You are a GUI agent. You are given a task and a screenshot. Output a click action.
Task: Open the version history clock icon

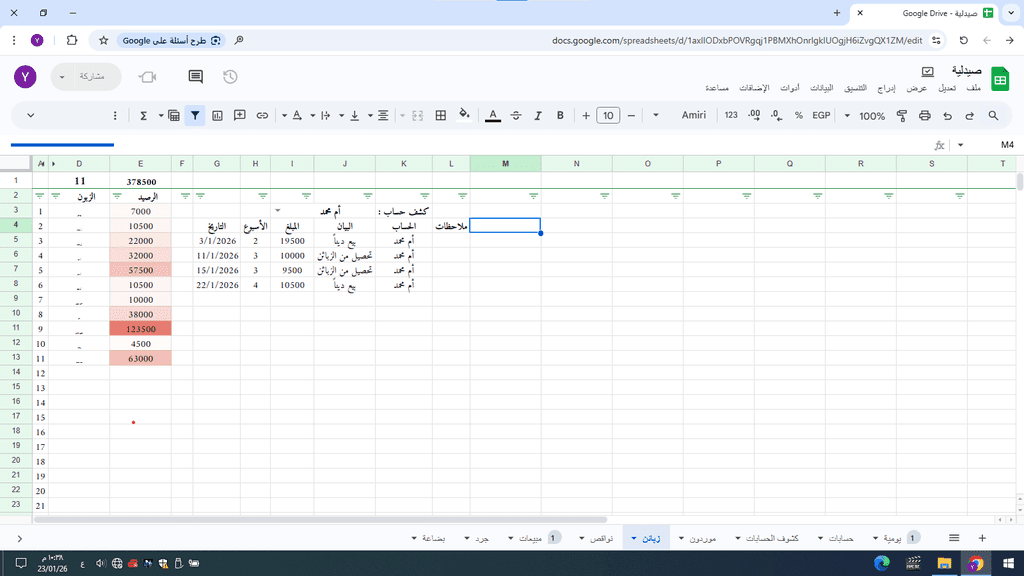[230, 77]
